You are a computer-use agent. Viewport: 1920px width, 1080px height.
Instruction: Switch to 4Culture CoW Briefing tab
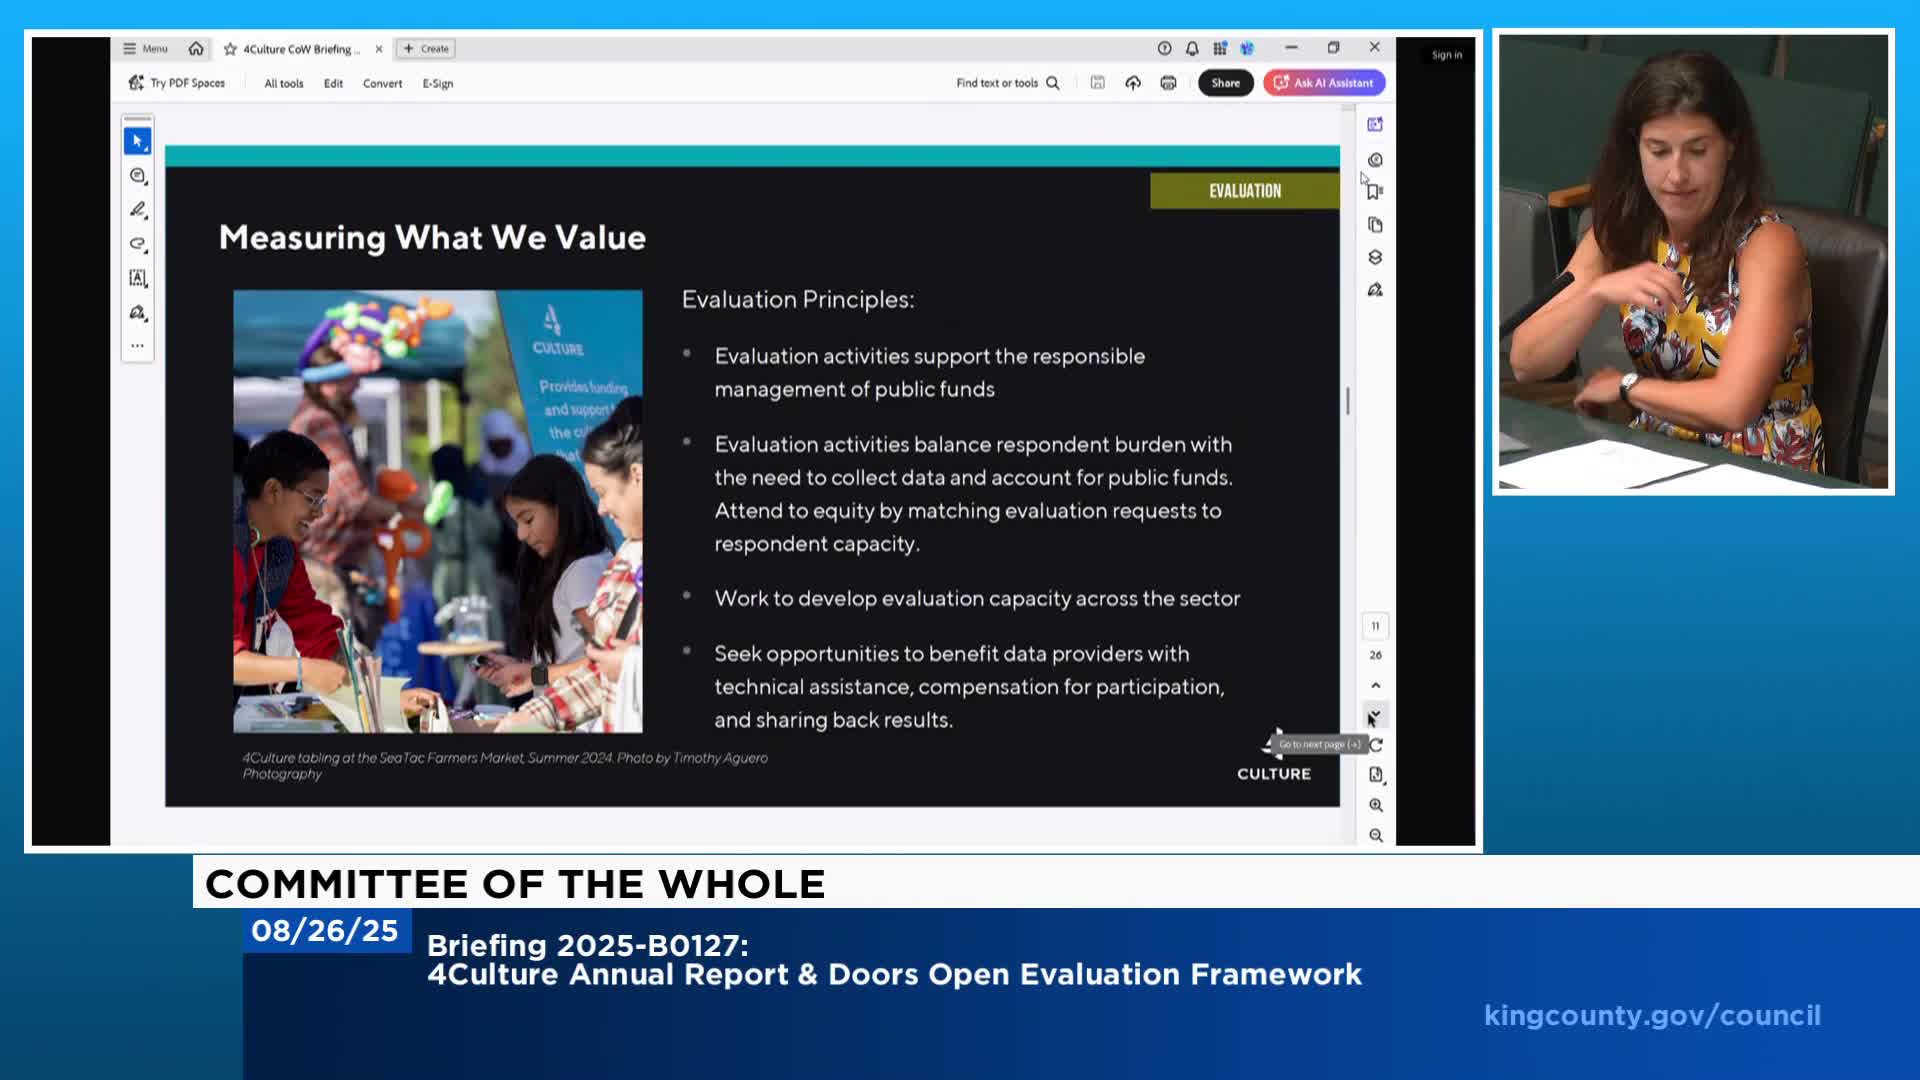click(301, 49)
